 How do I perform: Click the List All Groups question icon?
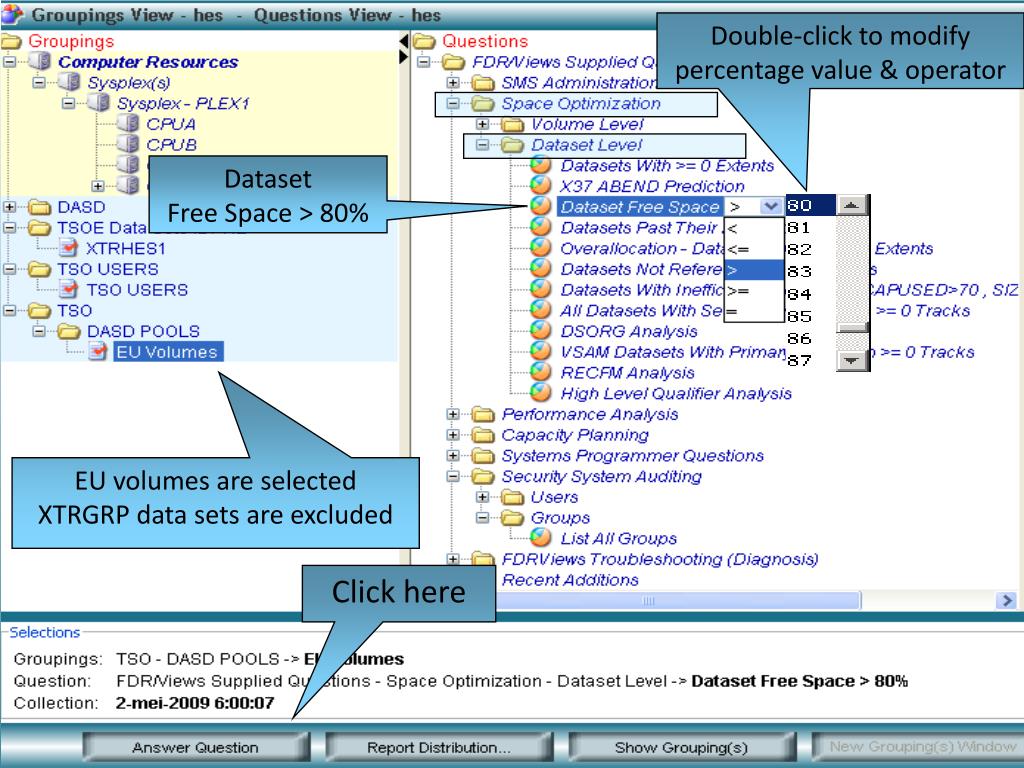[541, 538]
